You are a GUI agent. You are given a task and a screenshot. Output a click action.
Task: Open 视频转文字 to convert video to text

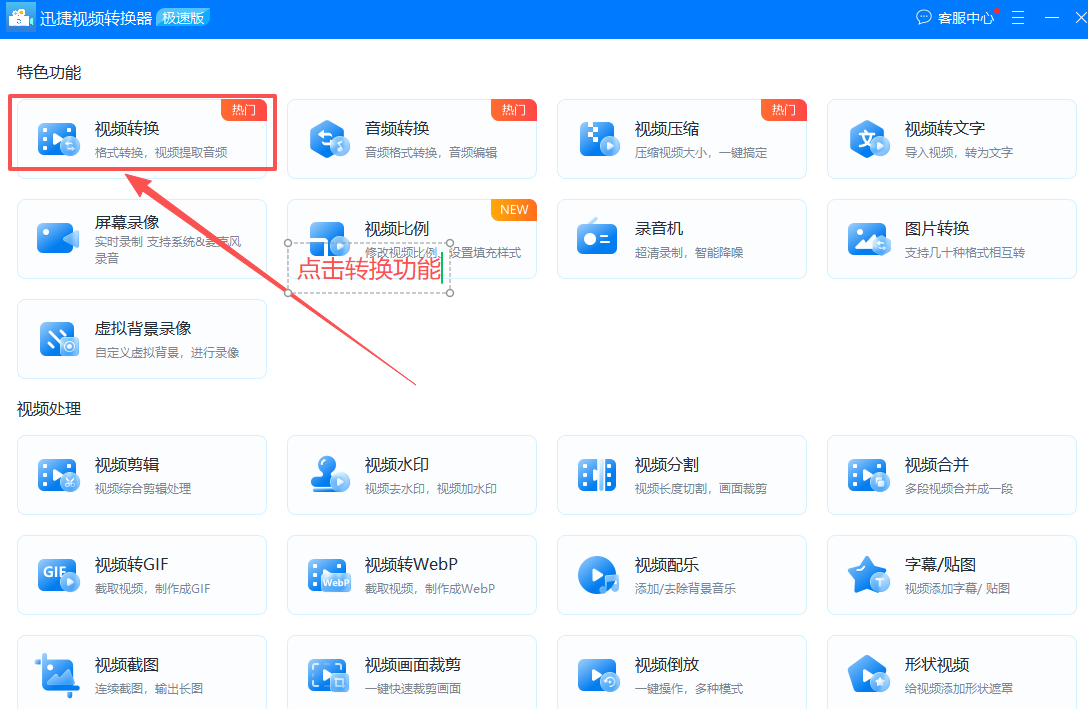click(x=951, y=138)
